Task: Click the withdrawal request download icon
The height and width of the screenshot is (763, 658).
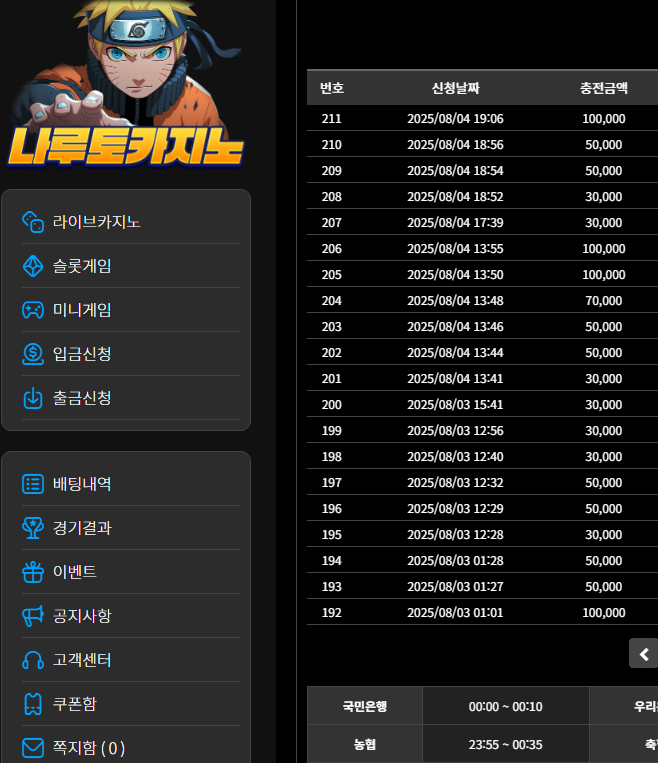Action: tap(33, 398)
